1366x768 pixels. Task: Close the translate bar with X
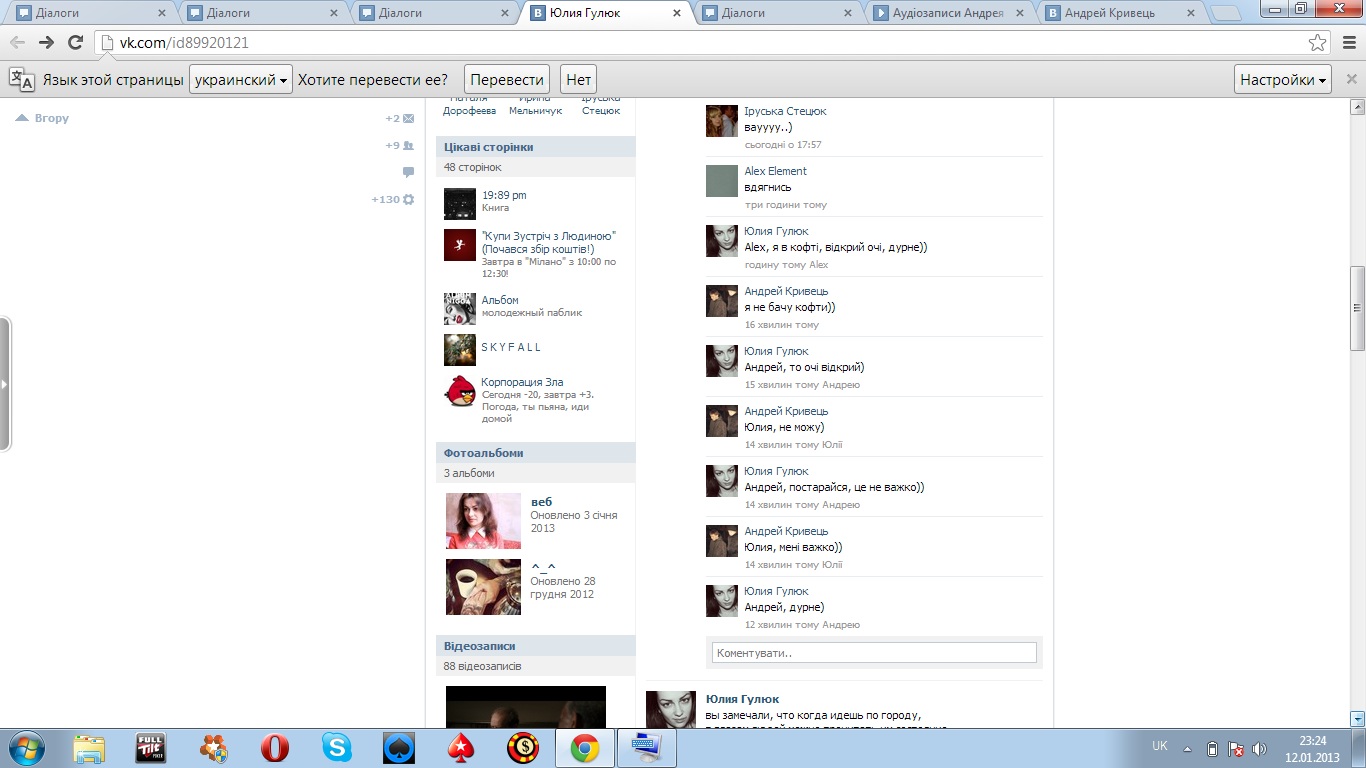[1351, 80]
